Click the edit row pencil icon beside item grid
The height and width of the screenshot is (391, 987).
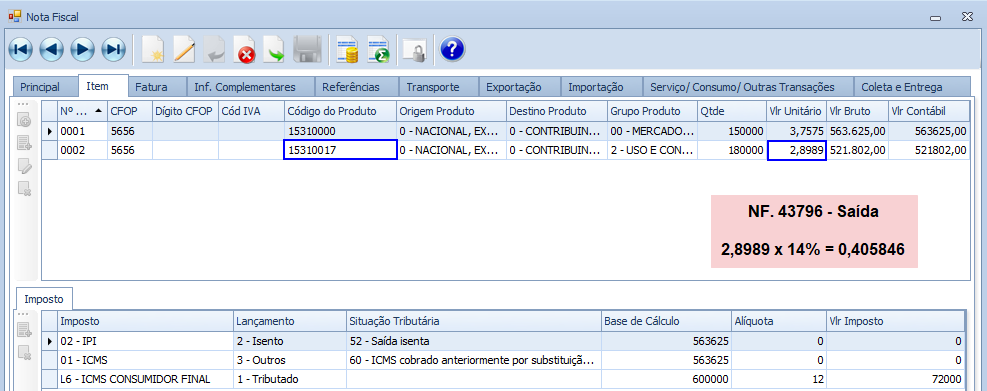coord(25,166)
